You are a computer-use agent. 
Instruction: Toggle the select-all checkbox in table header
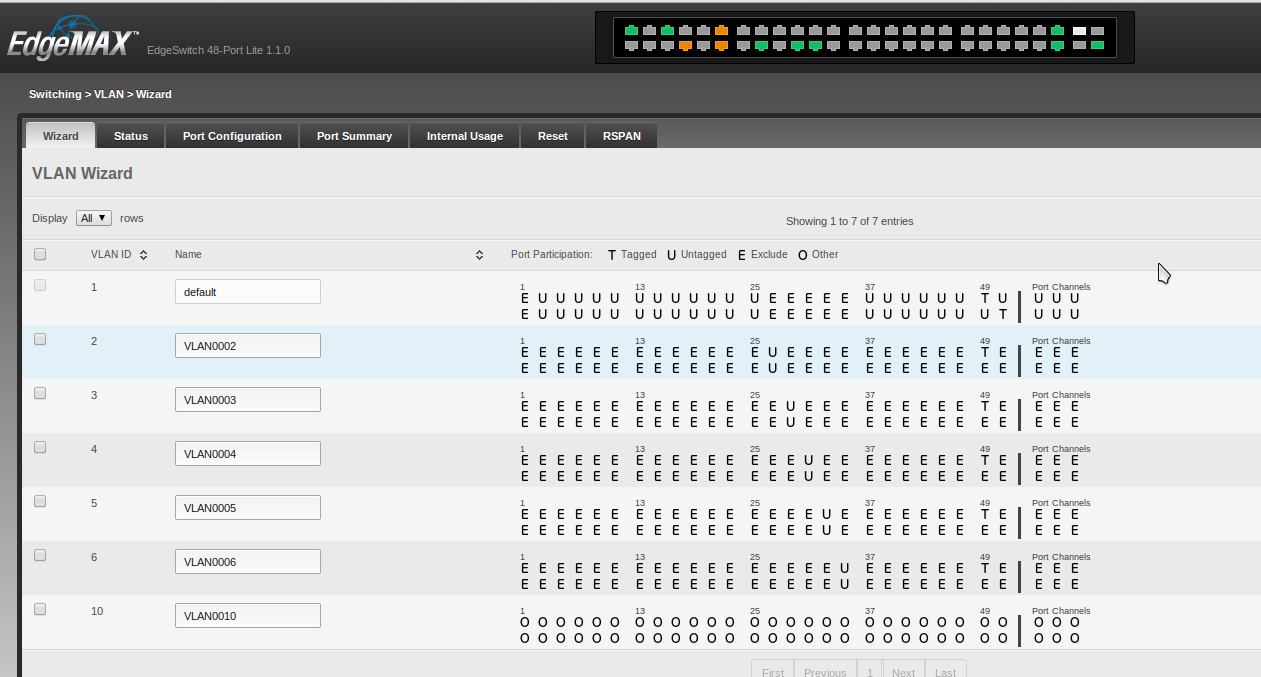(x=40, y=254)
